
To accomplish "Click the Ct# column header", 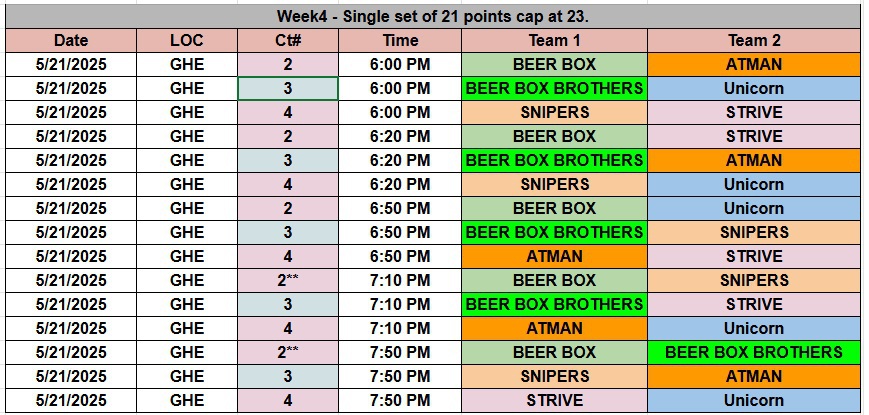I will click(x=288, y=41).
